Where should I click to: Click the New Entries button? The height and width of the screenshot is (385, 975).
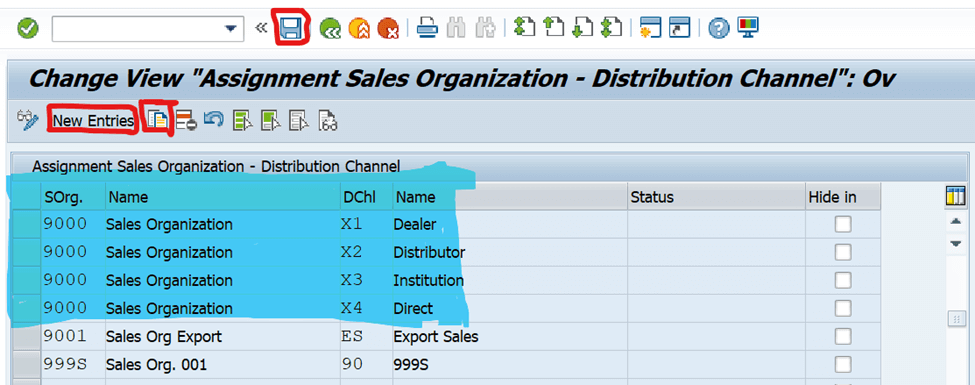click(x=93, y=121)
